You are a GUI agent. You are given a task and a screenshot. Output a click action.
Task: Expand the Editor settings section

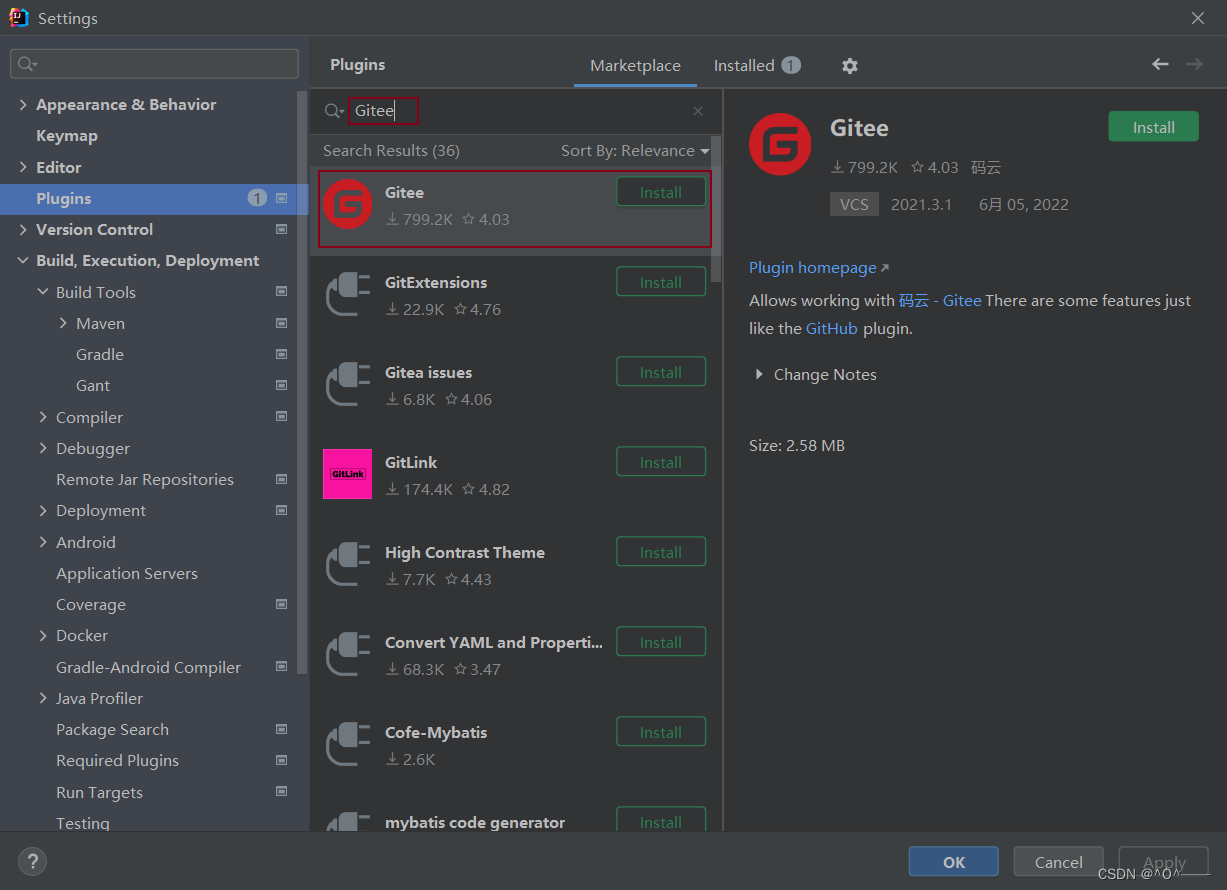point(23,167)
